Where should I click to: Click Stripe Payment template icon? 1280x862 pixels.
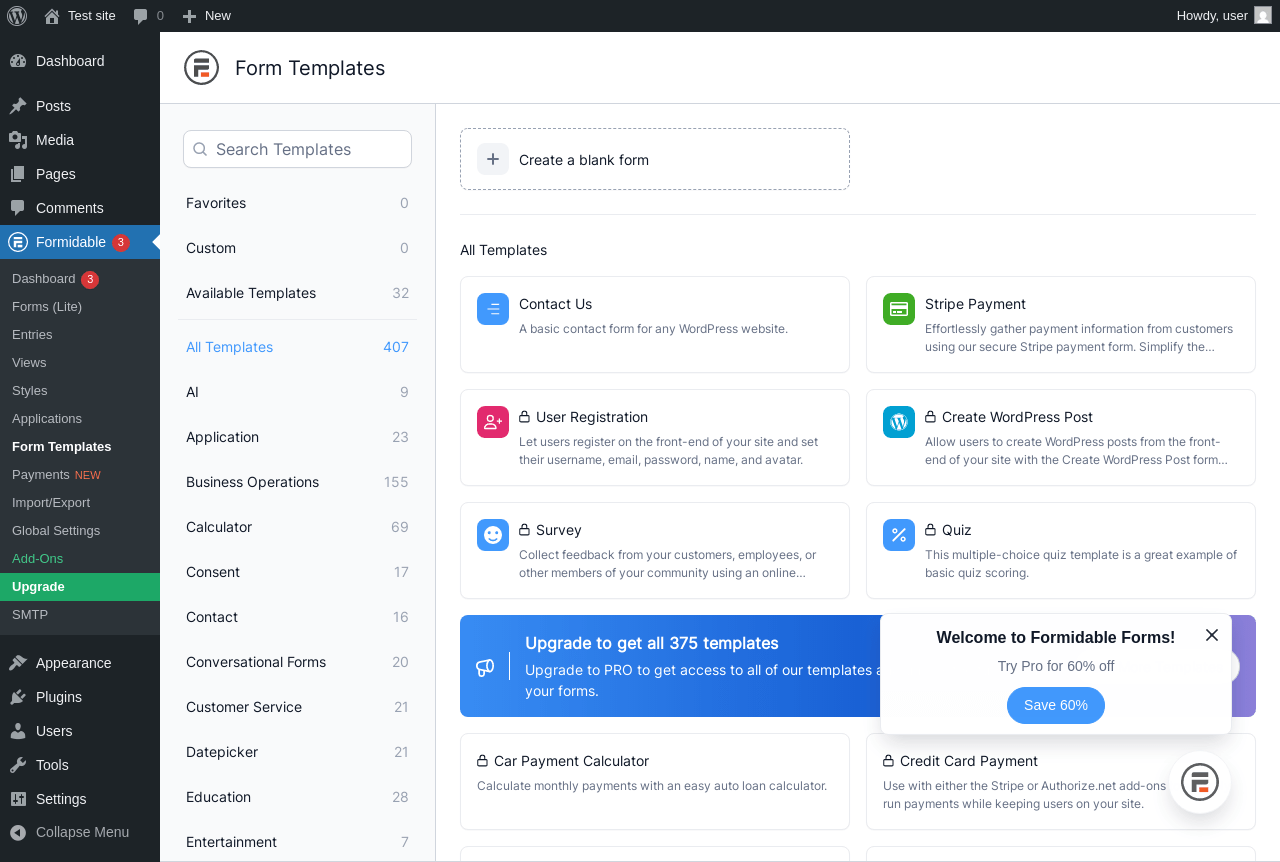point(899,309)
